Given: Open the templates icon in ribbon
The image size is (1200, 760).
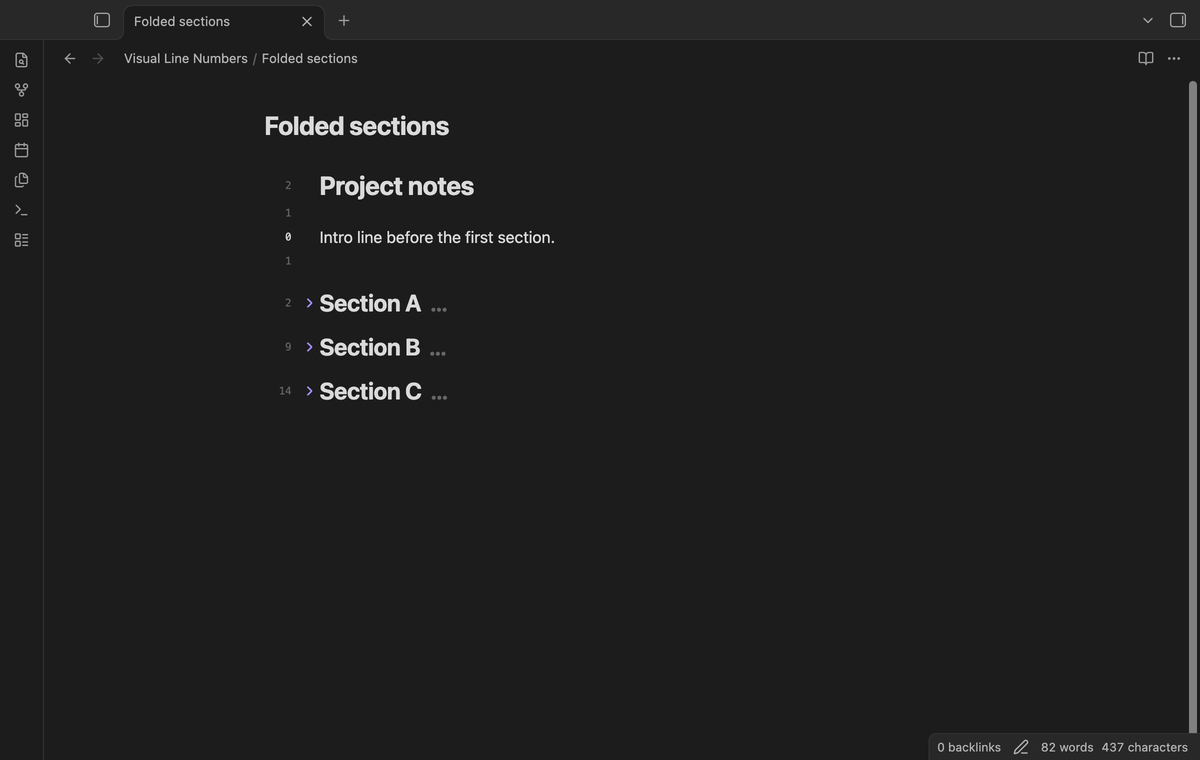Looking at the screenshot, I should (21, 180).
